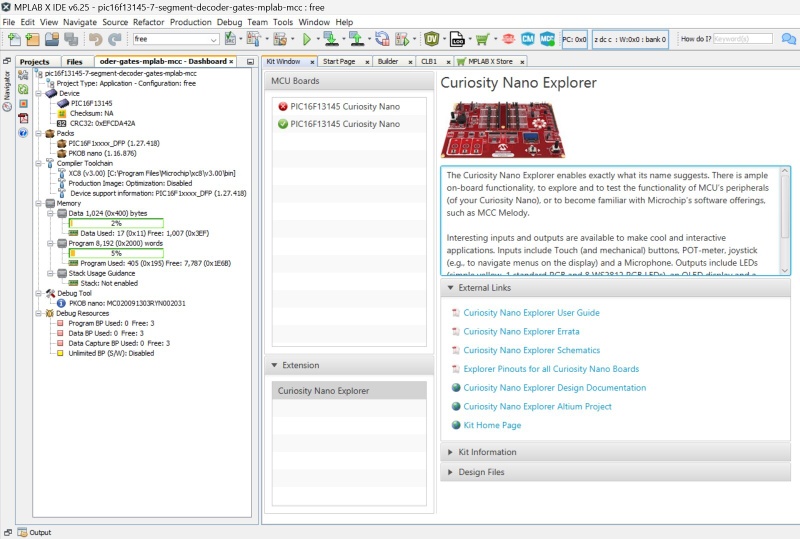
Task: Open the Run Project dropdown arrow
Action: tap(318, 39)
